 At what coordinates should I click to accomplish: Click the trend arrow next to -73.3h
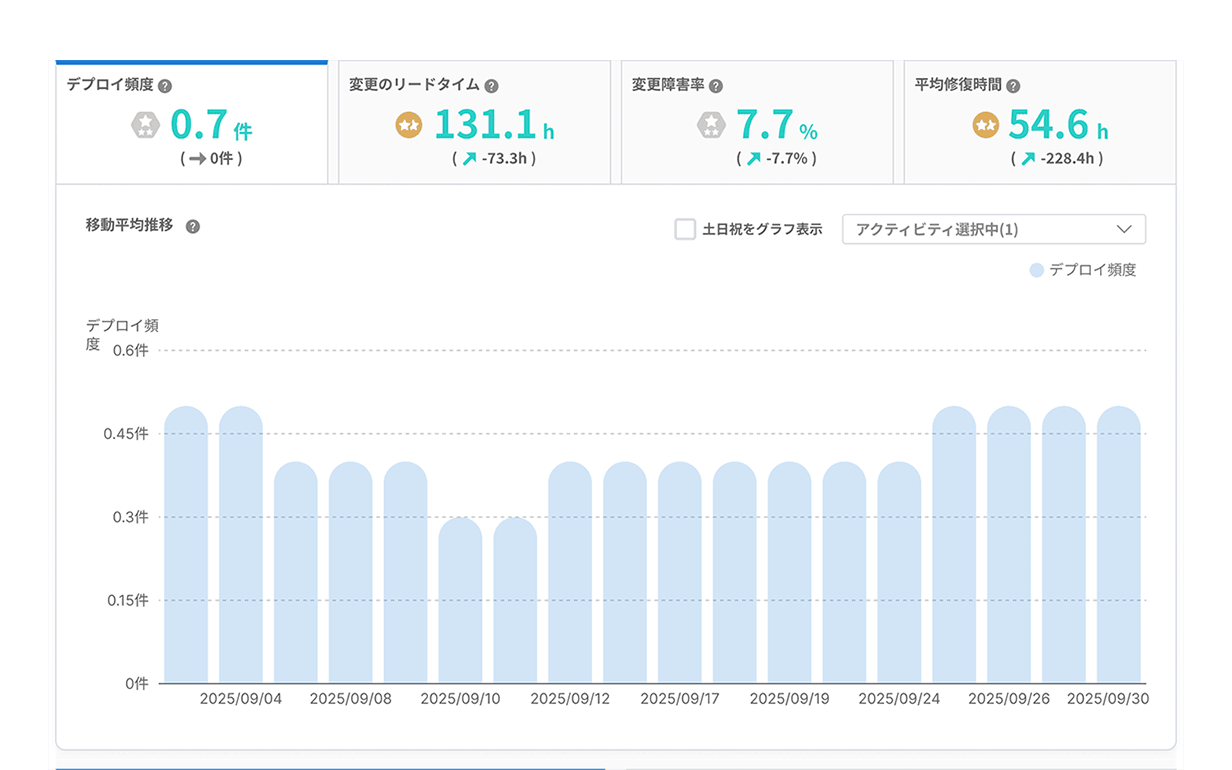[x=469, y=158]
